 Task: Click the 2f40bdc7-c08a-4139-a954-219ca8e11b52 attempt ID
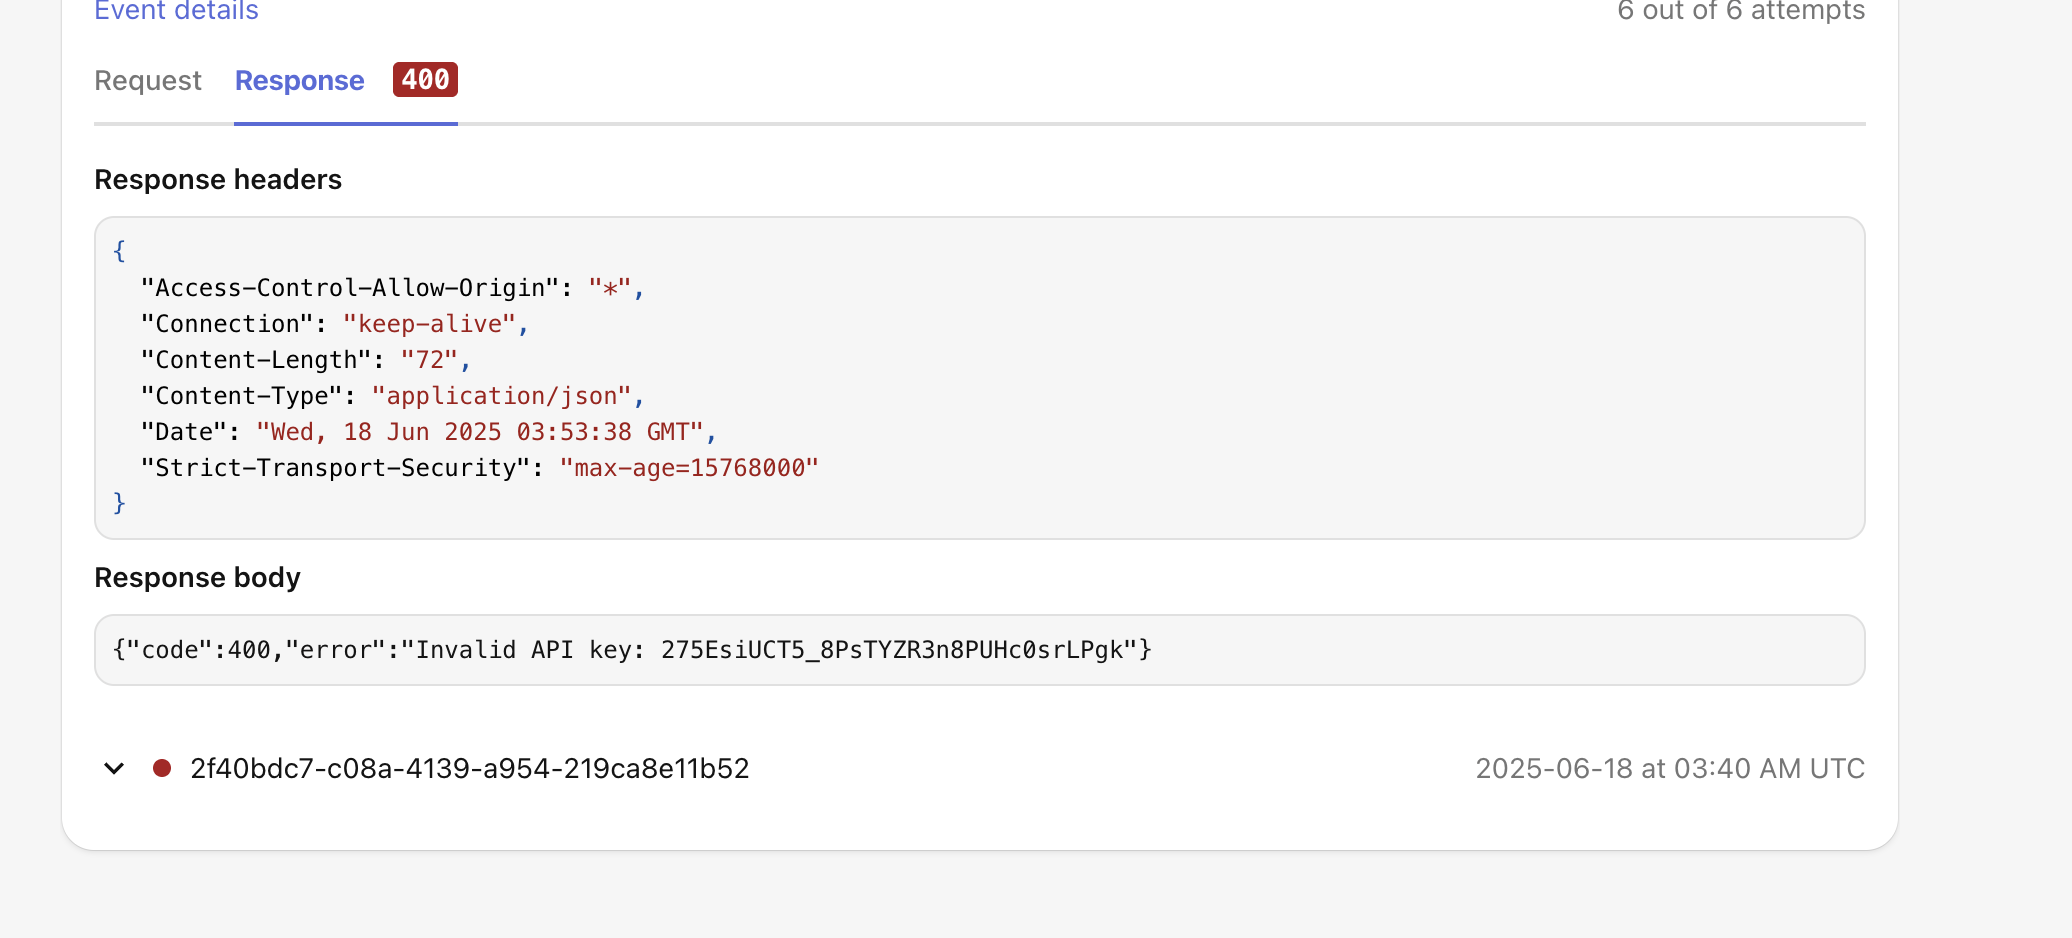click(x=470, y=768)
